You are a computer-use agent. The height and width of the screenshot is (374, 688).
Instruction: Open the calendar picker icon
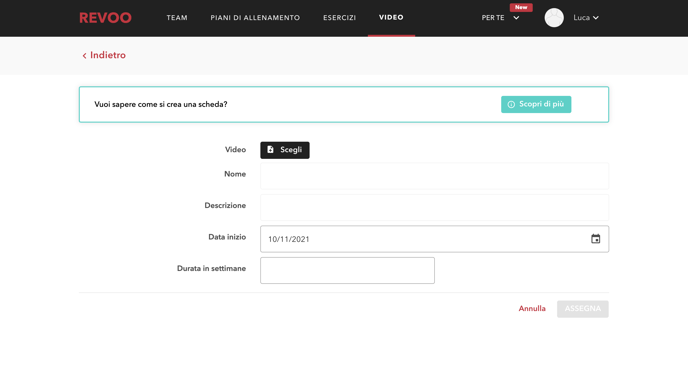595,239
